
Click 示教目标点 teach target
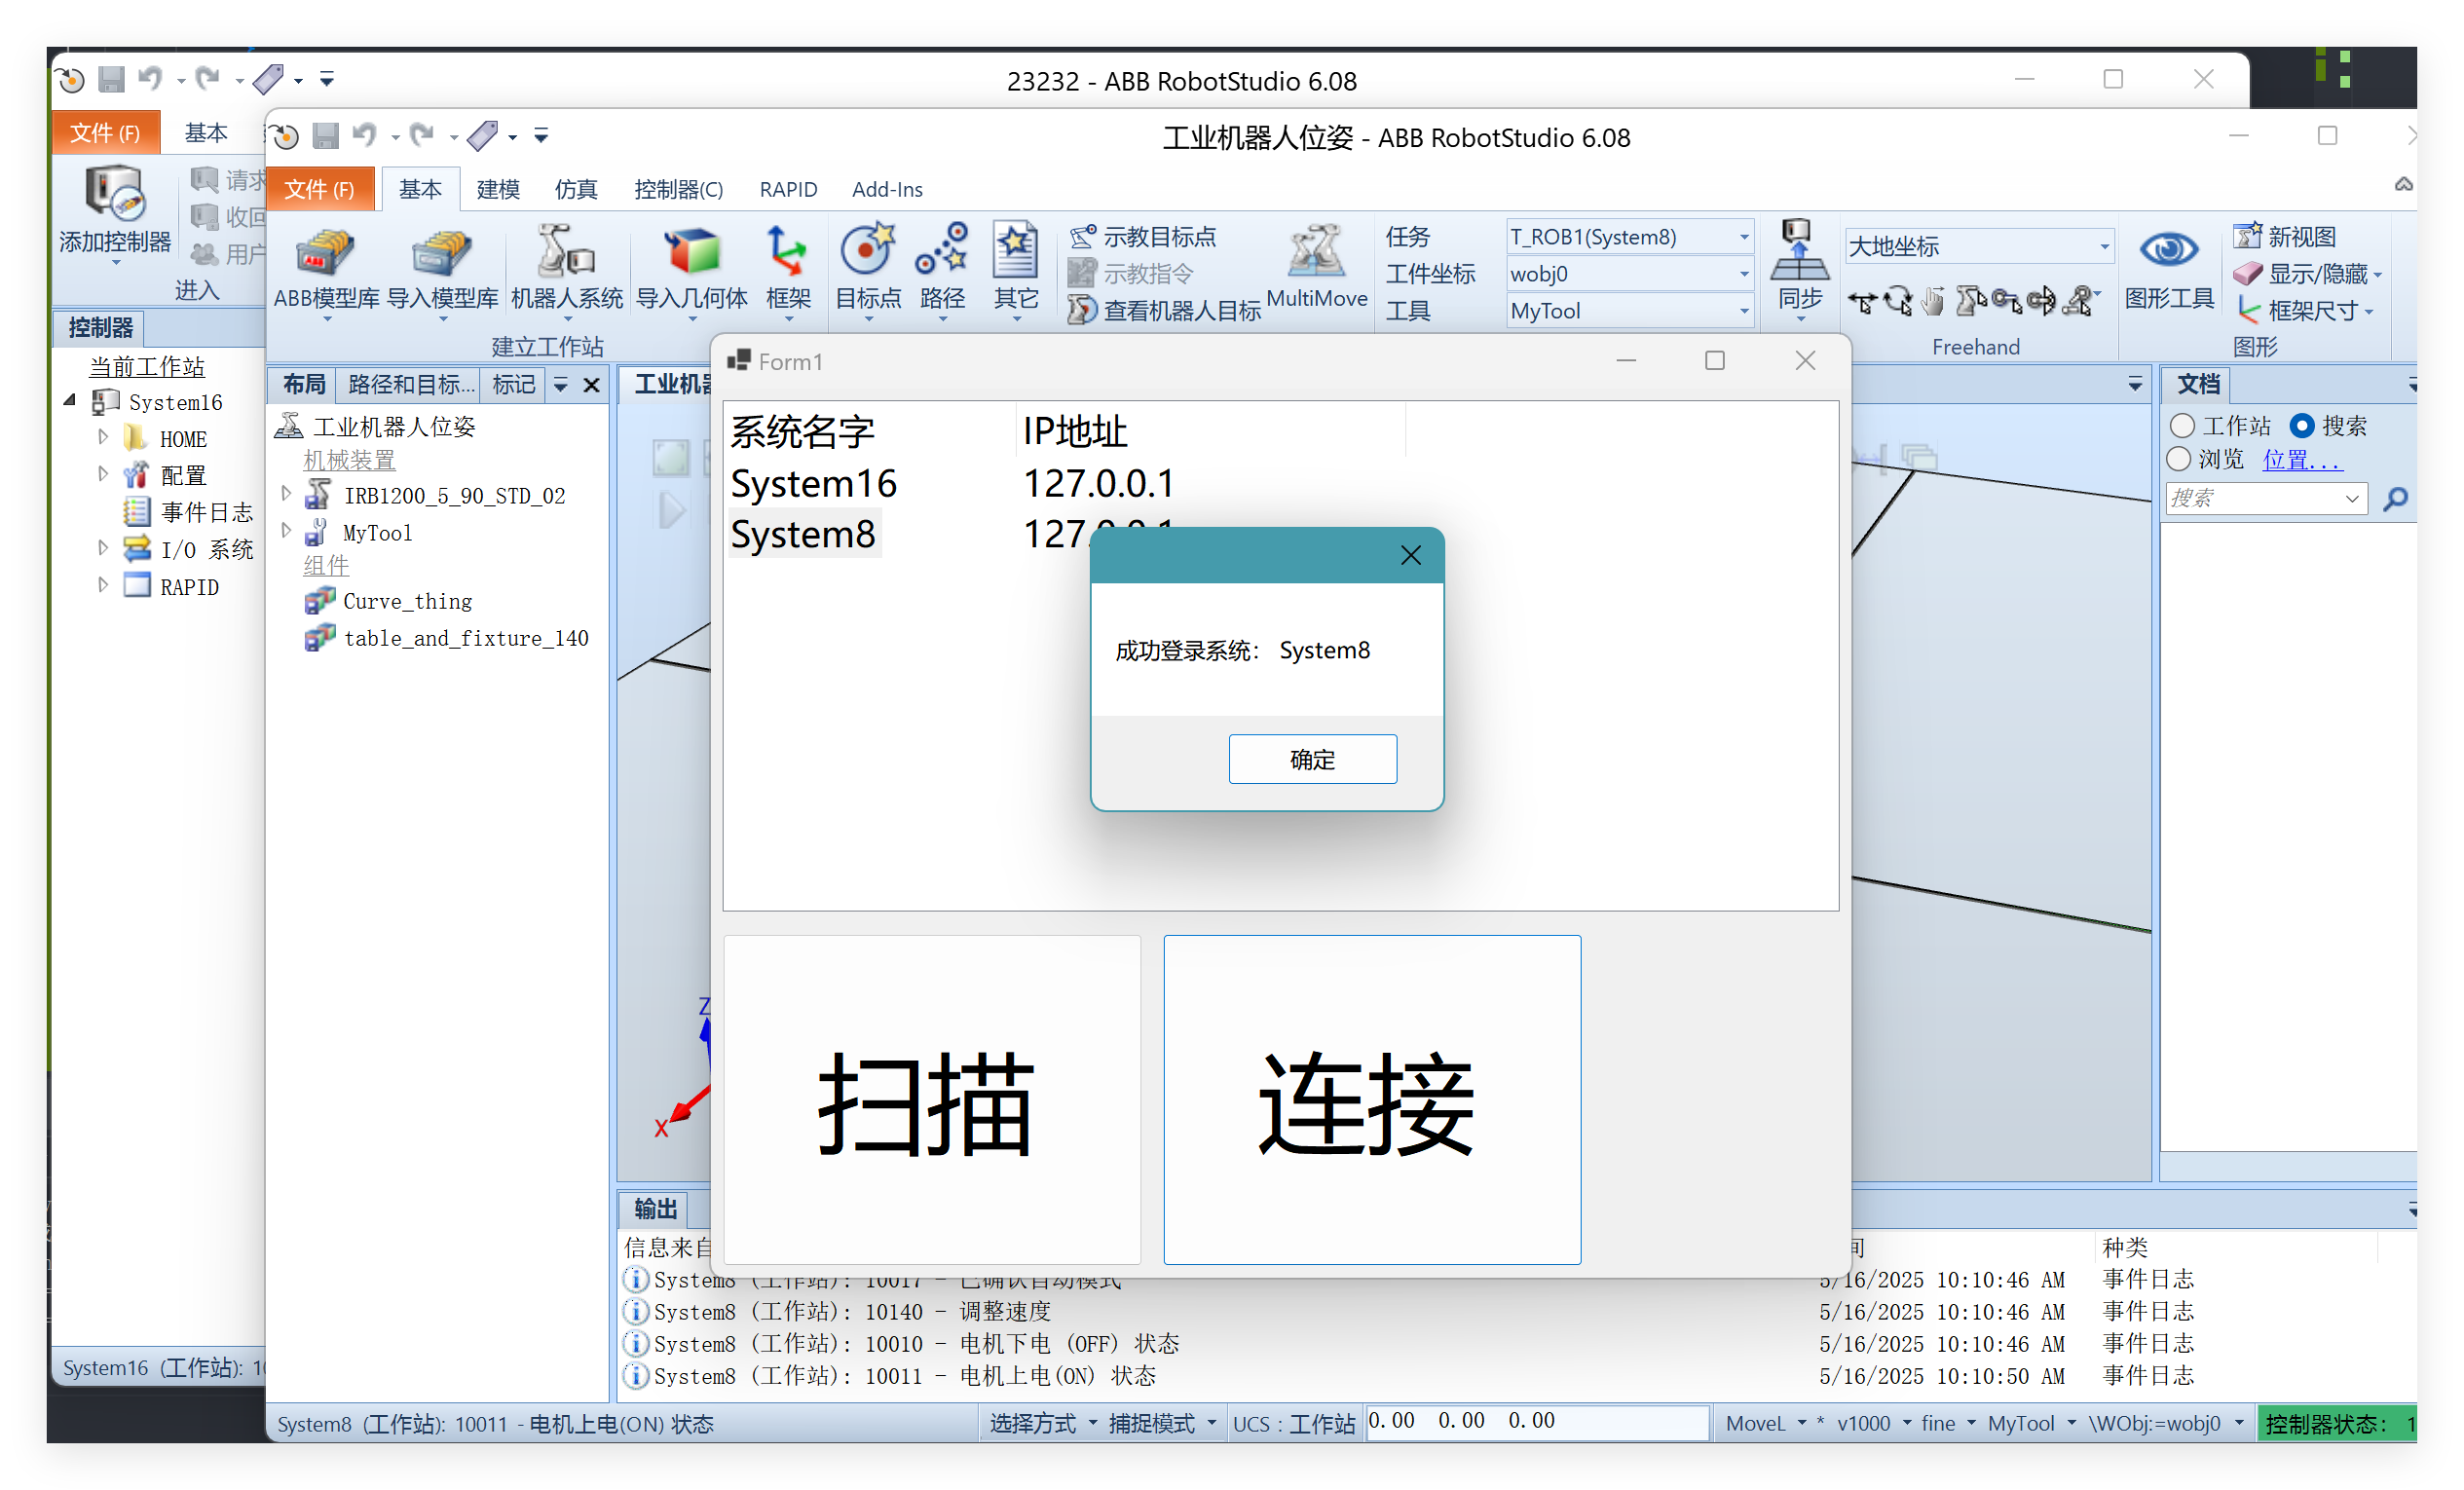point(1142,237)
